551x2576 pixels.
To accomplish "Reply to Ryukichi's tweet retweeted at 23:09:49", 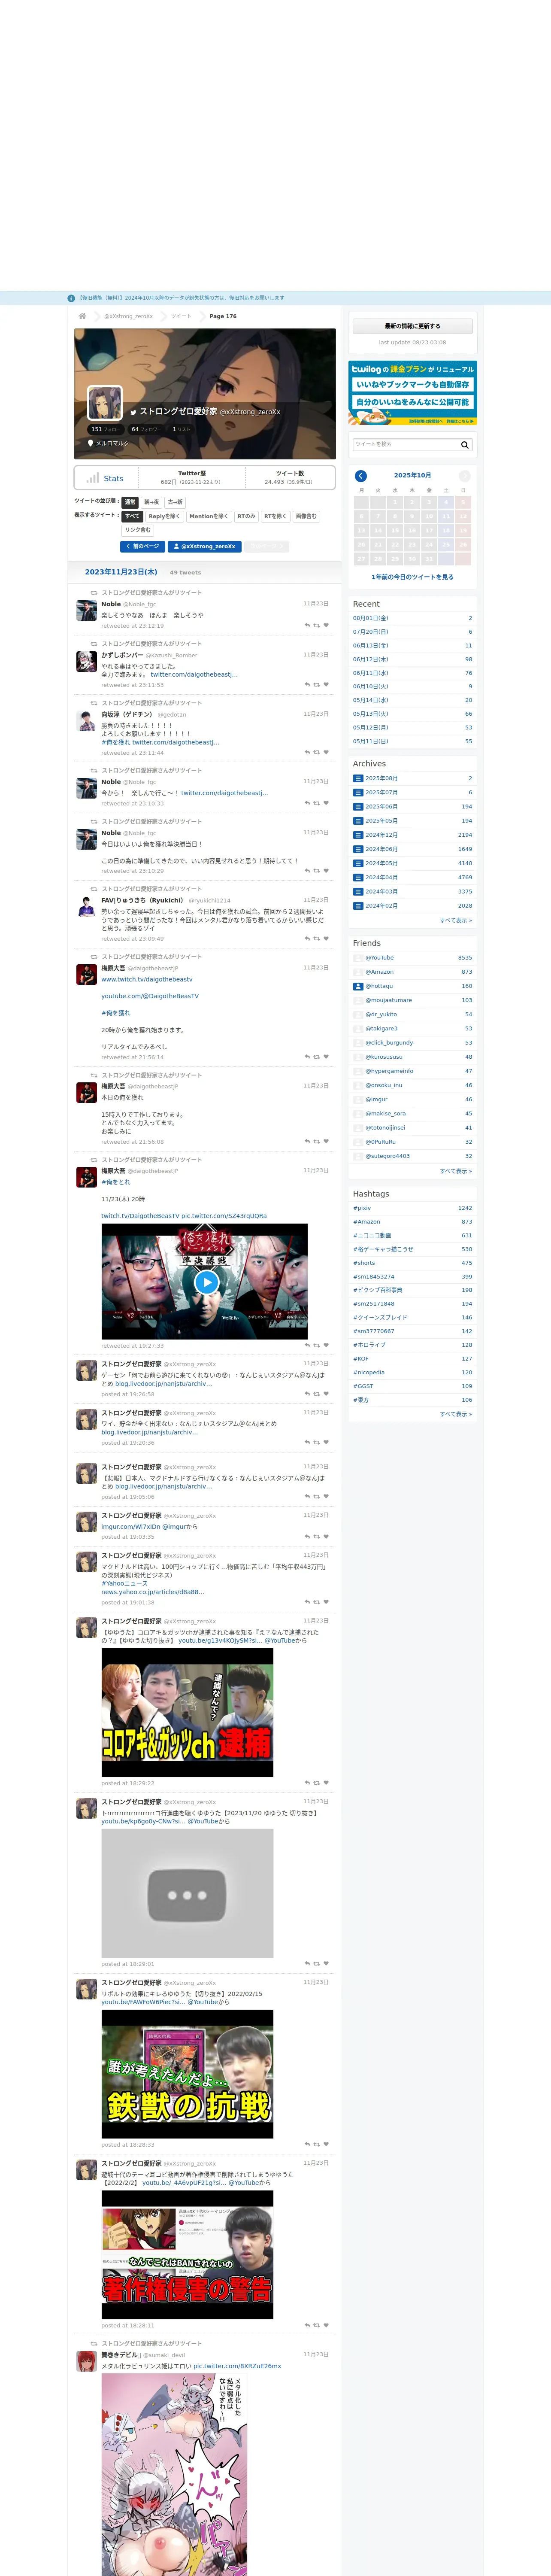I will [x=307, y=939].
